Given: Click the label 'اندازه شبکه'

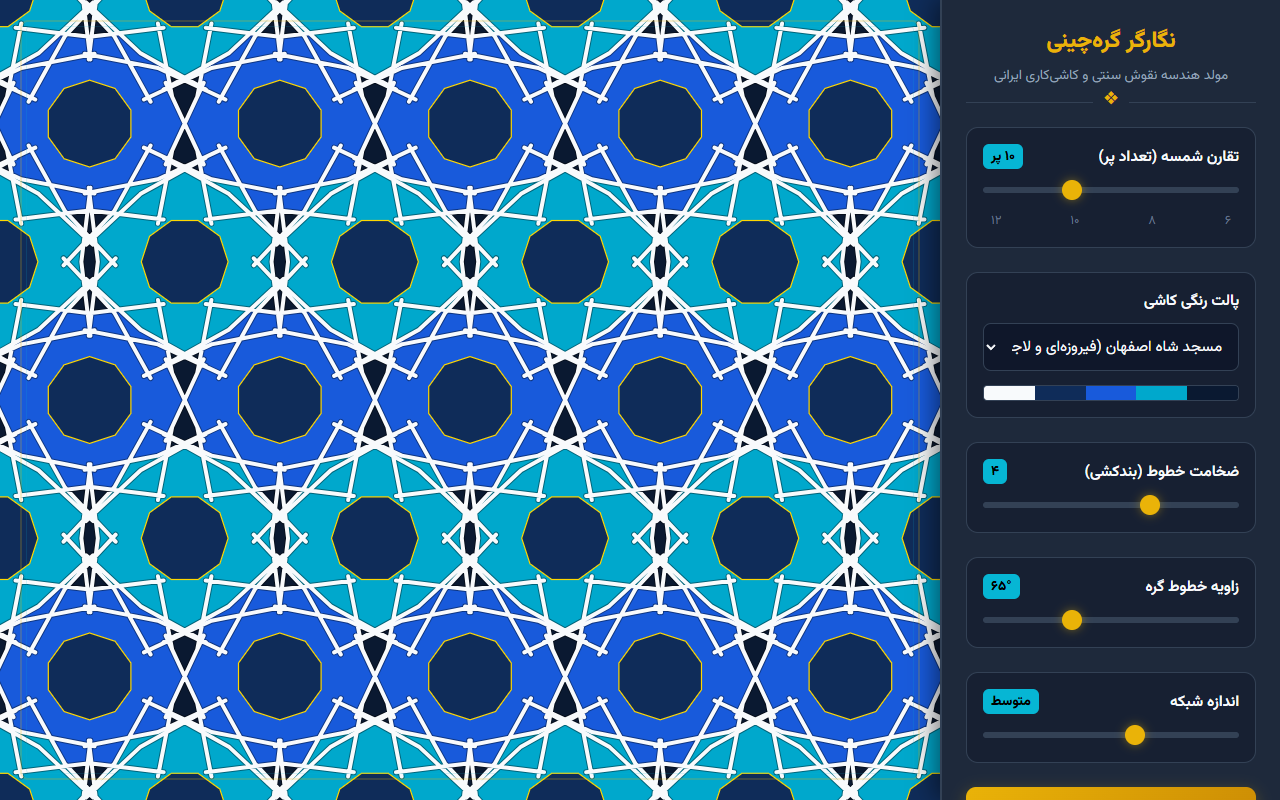Looking at the screenshot, I should (1204, 701).
